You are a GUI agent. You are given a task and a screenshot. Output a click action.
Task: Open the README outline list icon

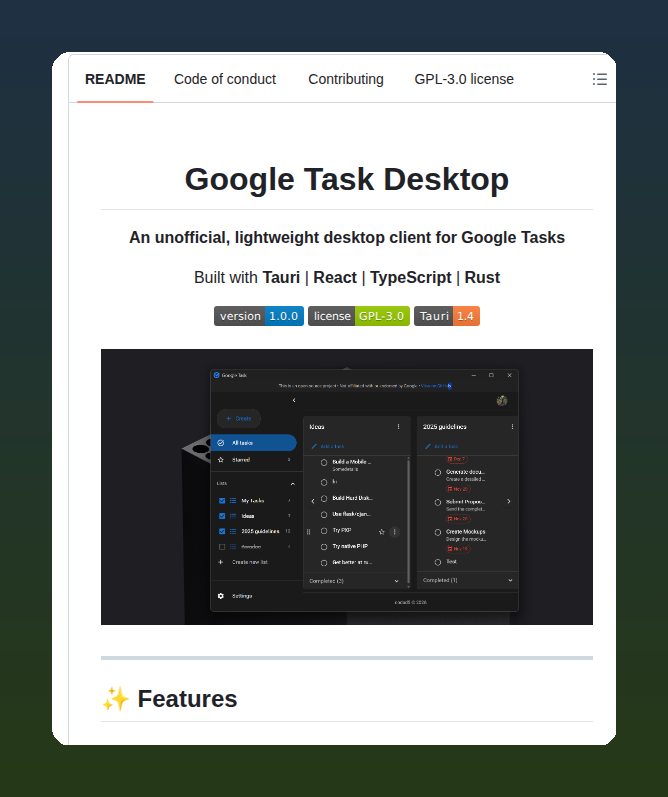pyautogui.click(x=599, y=79)
